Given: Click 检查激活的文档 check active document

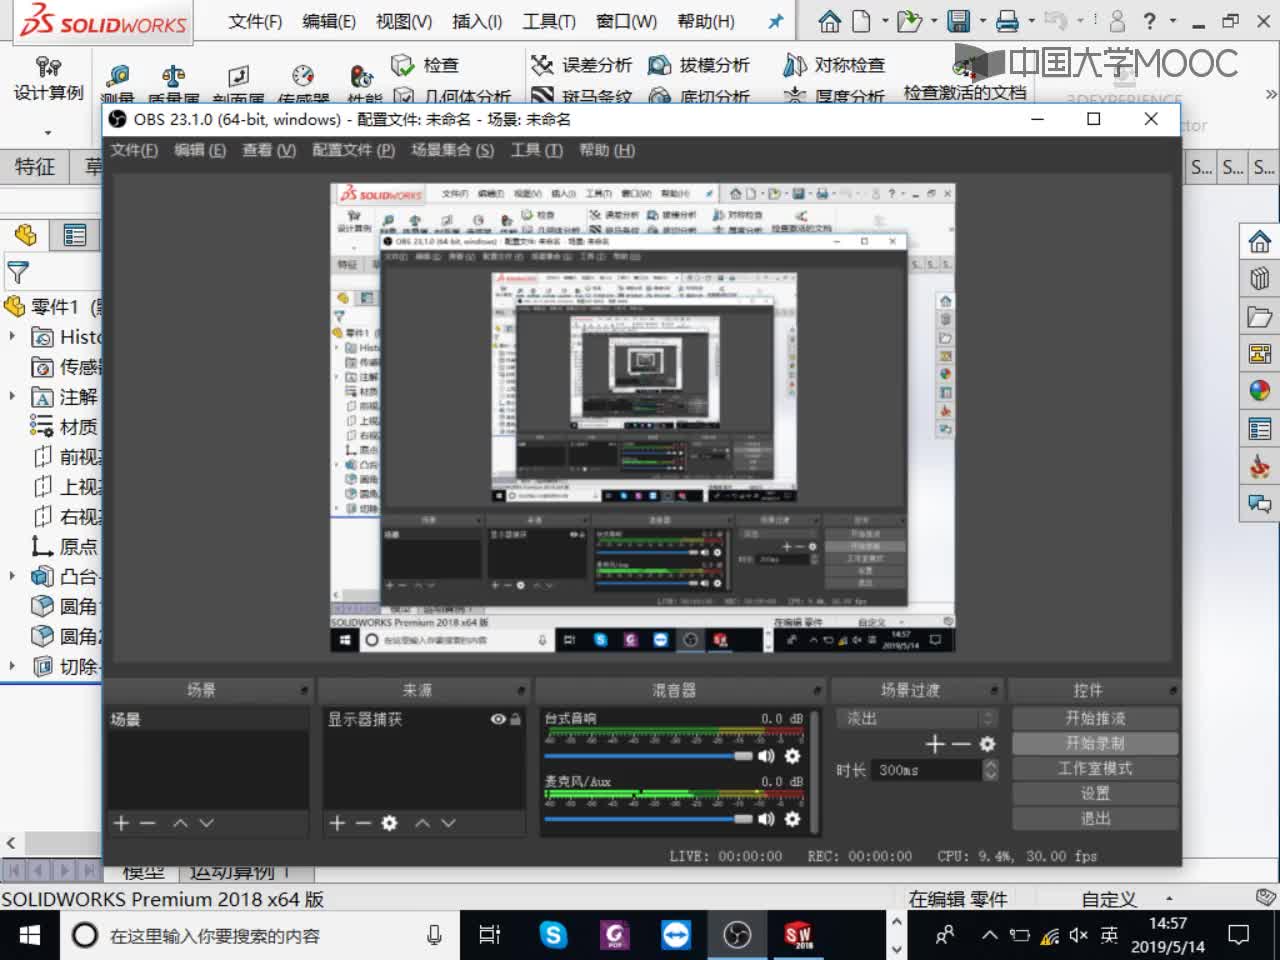Looking at the screenshot, I should click(965, 80).
